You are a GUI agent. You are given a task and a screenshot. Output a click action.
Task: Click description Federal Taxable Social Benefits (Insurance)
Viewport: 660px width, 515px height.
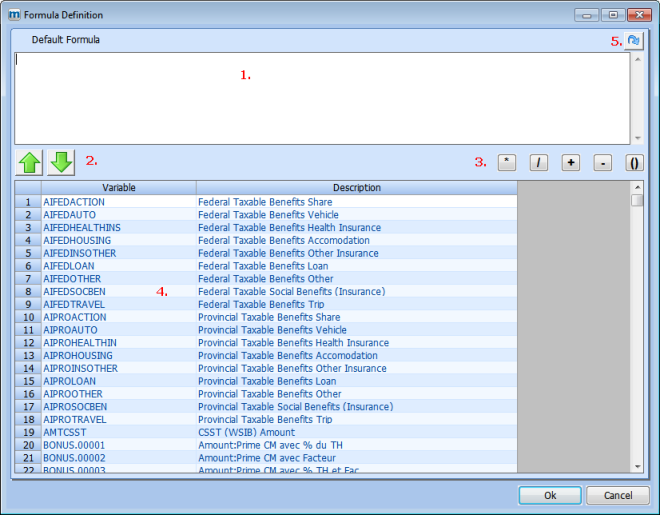pyautogui.click(x=292, y=292)
